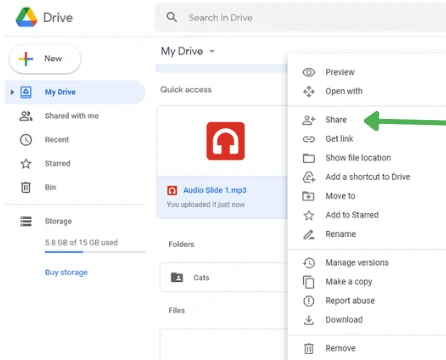The height and width of the screenshot is (360, 446).
Task: Open the Recent files view
Action: [x=57, y=140]
